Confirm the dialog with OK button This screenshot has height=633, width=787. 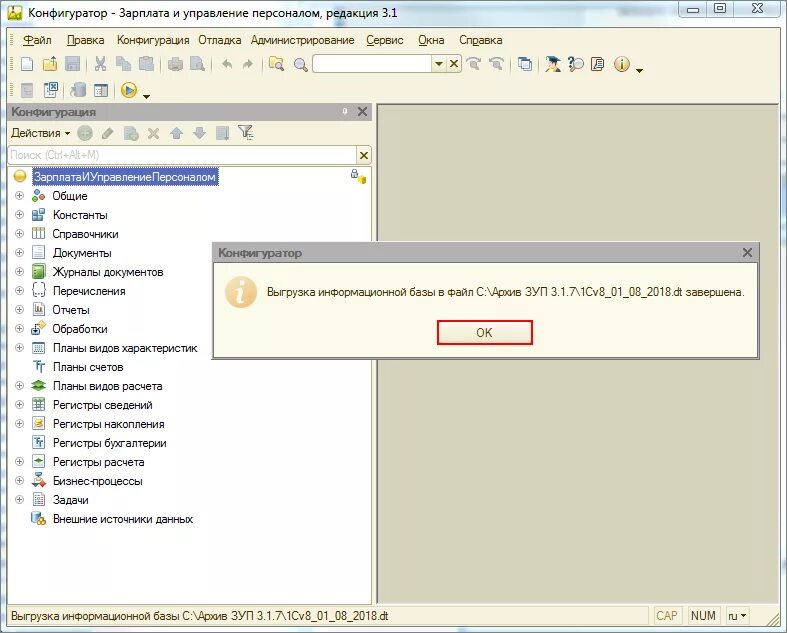point(484,332)
